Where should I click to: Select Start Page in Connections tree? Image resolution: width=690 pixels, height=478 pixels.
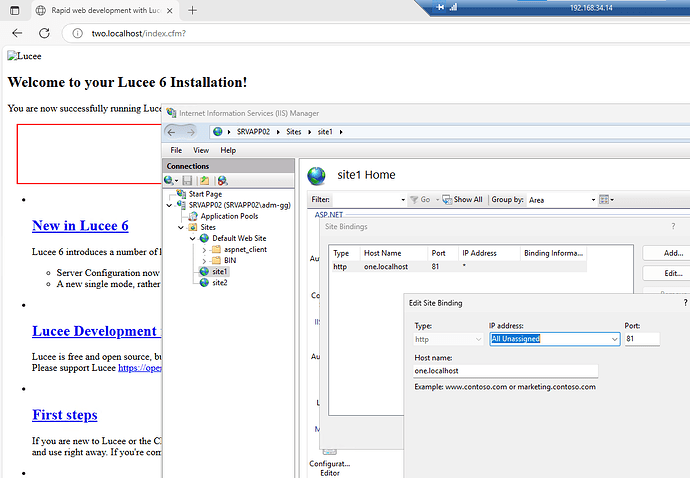point(205,194)
